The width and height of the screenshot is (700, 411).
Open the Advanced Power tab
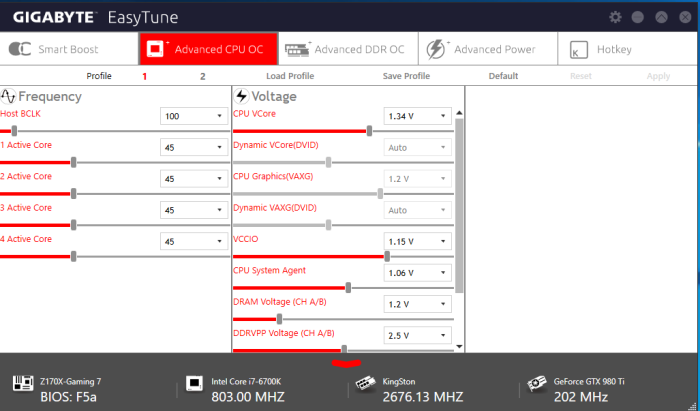pos(488,49)
